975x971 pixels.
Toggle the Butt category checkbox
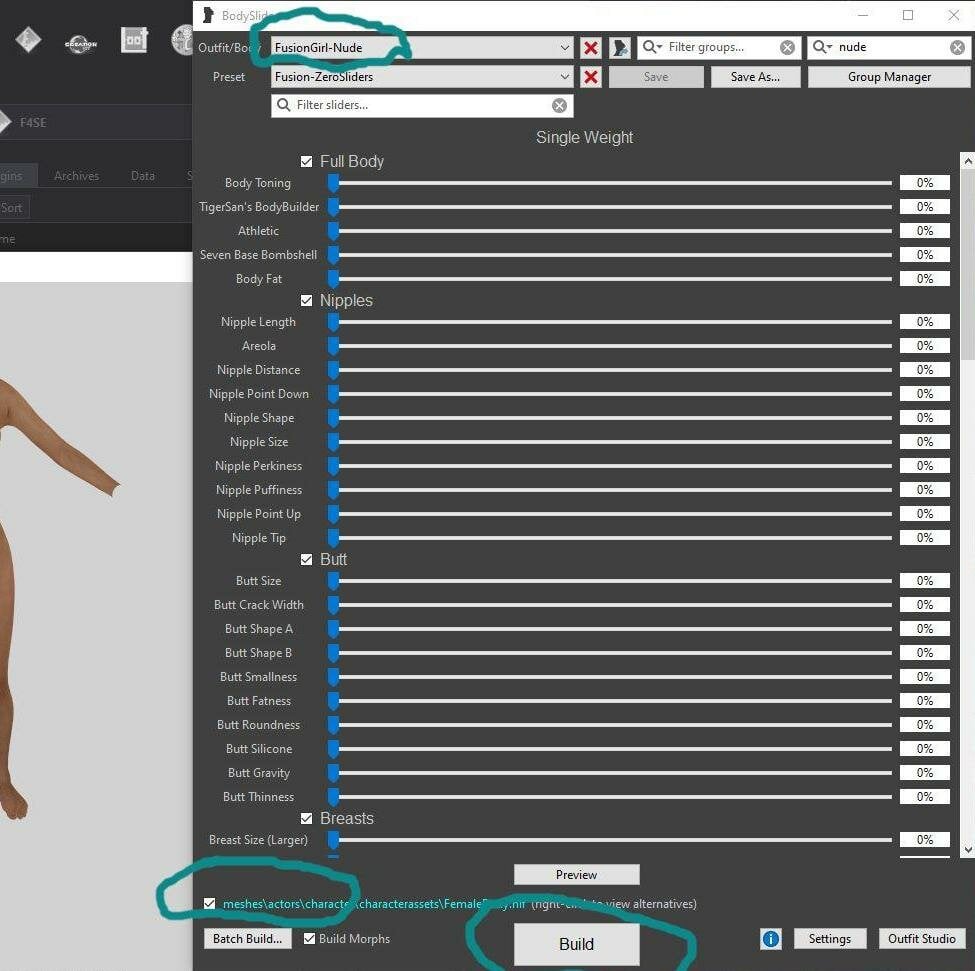pos(307,559)
